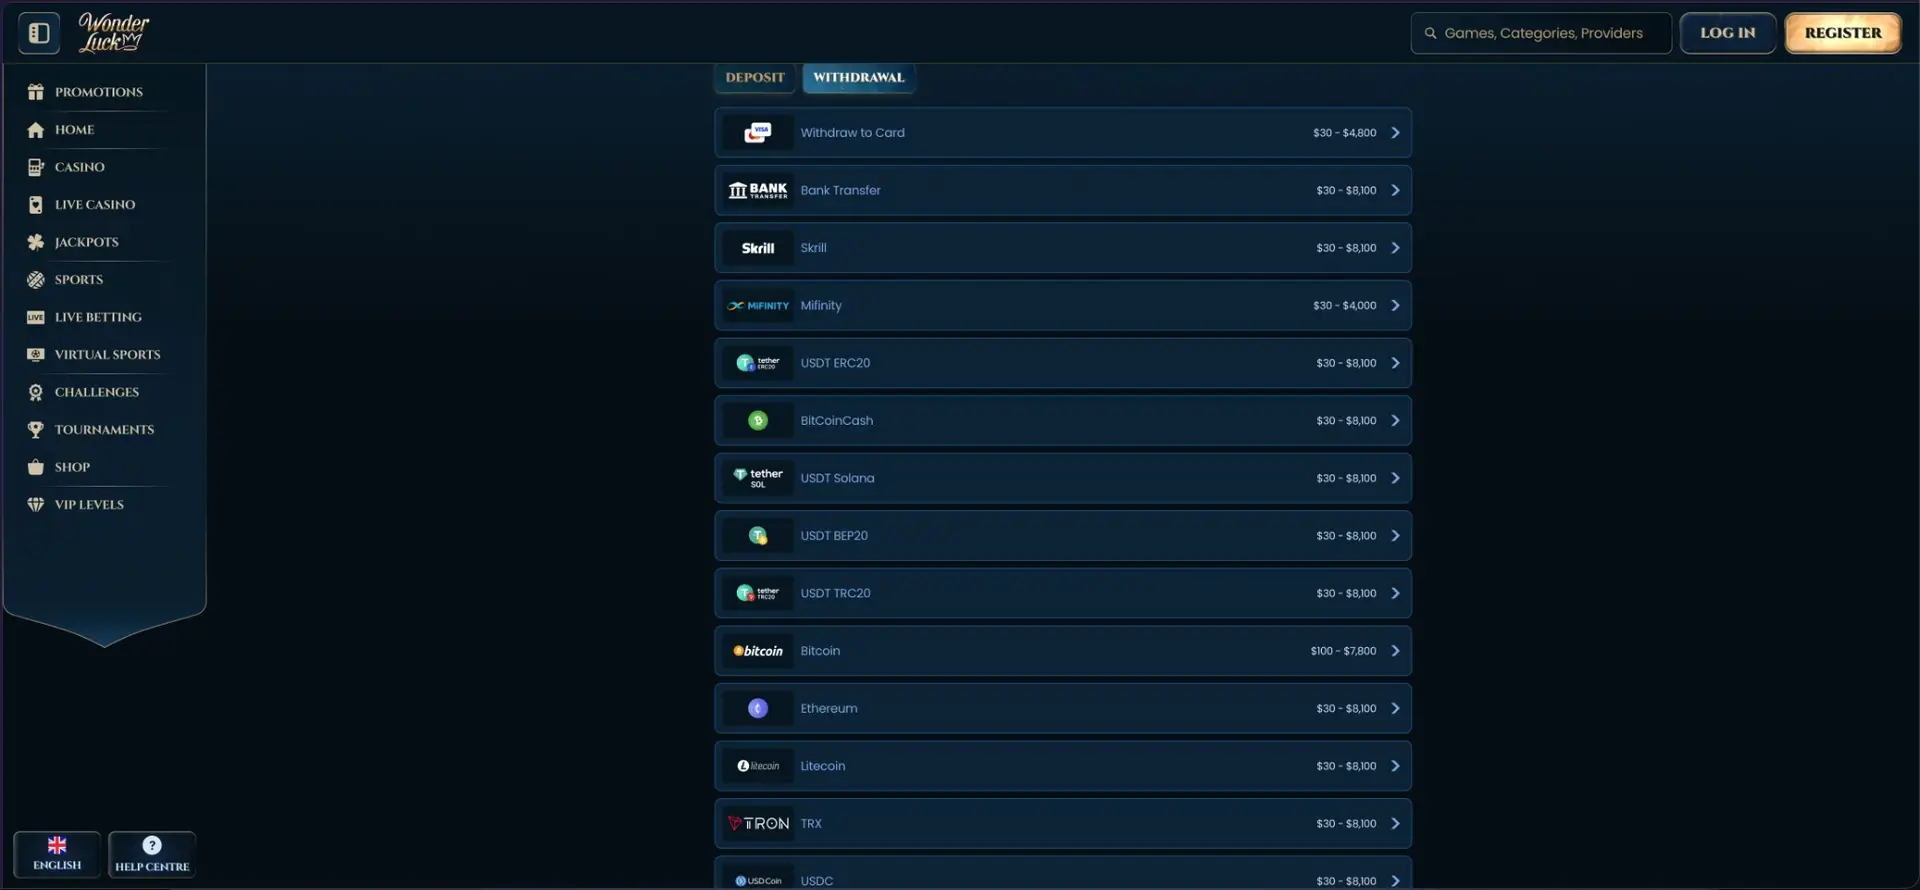Screen dimensions: 1920x890
Task: Click the Bank Transfer logo icon
Action: 758,190
